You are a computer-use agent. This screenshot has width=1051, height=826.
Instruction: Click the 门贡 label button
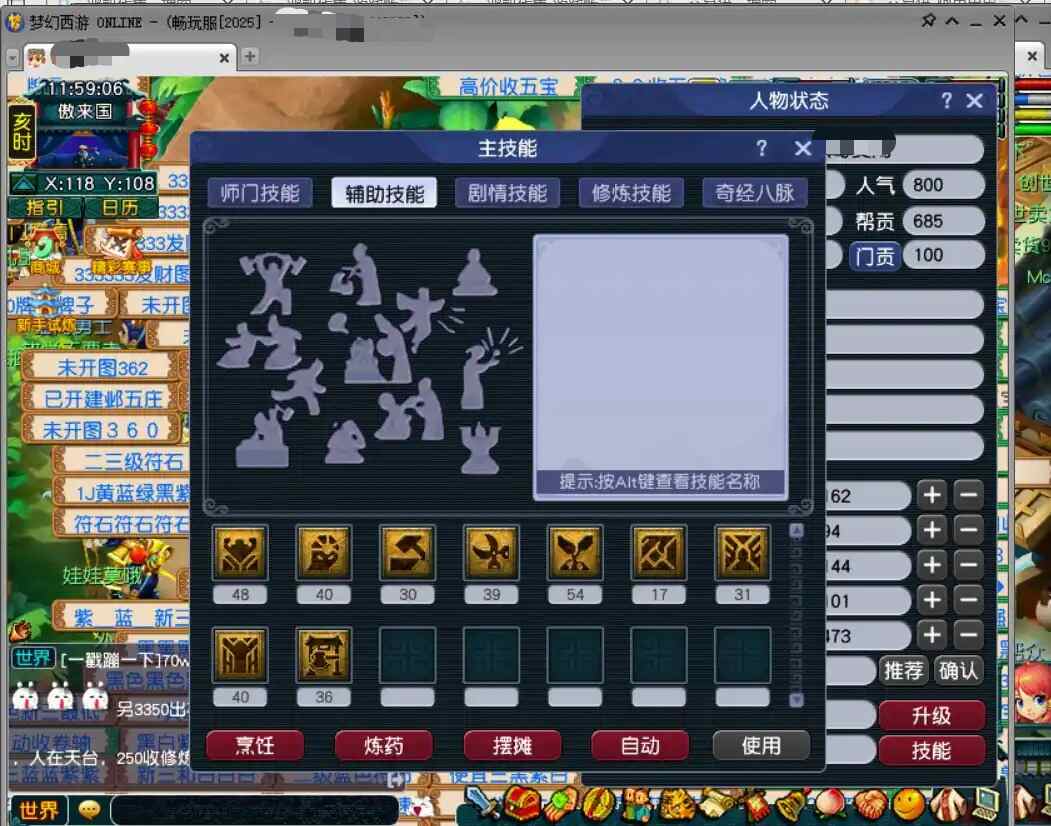(875, 256)
